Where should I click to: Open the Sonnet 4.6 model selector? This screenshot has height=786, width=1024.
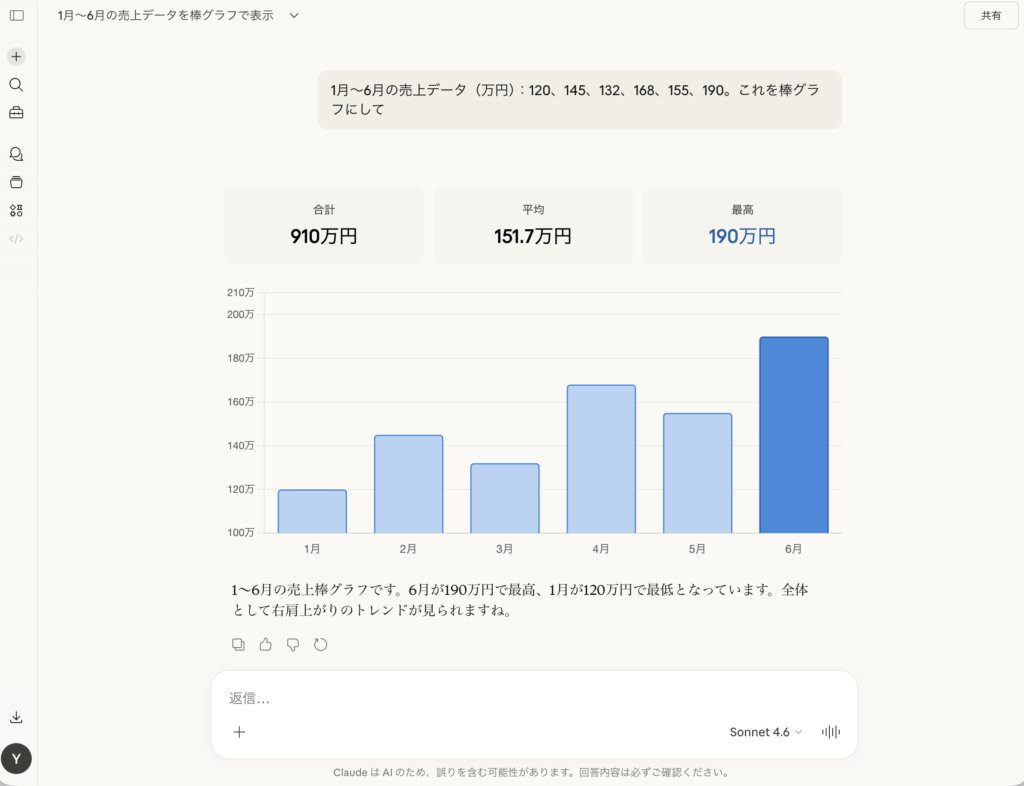pyautogui.click(x=765, y=732)
